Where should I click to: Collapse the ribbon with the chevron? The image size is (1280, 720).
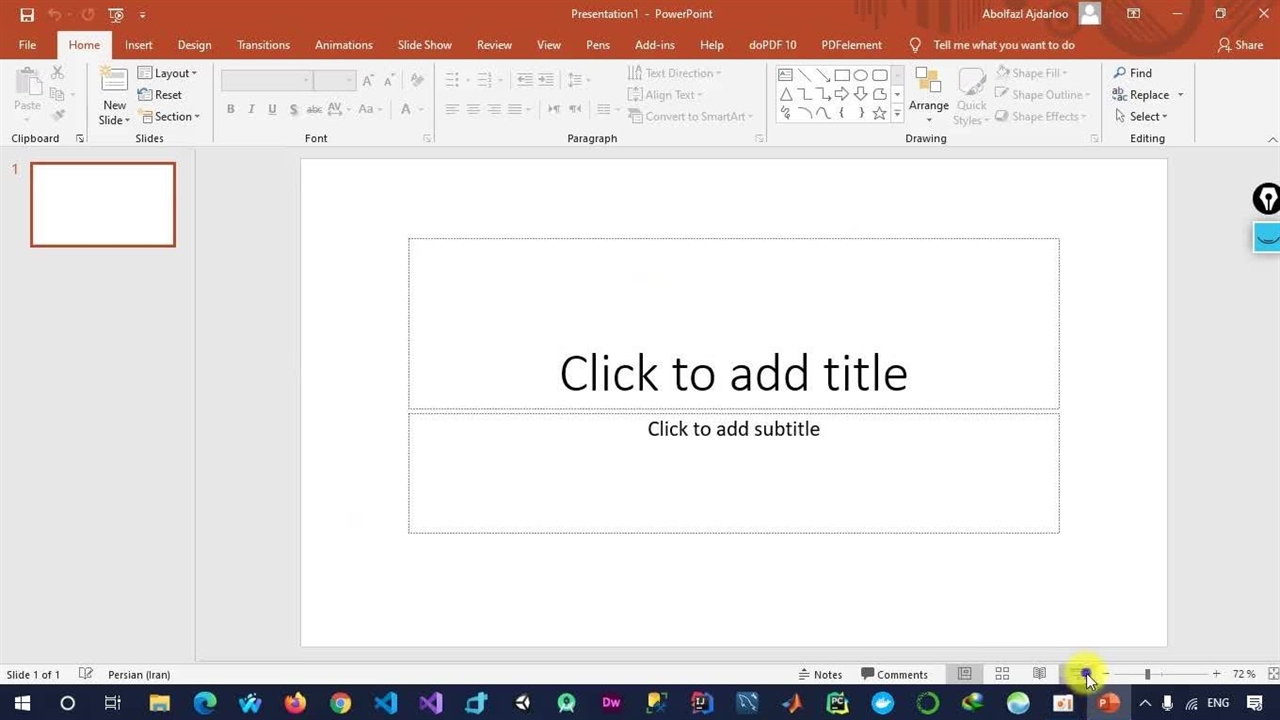click(1272, 139)
